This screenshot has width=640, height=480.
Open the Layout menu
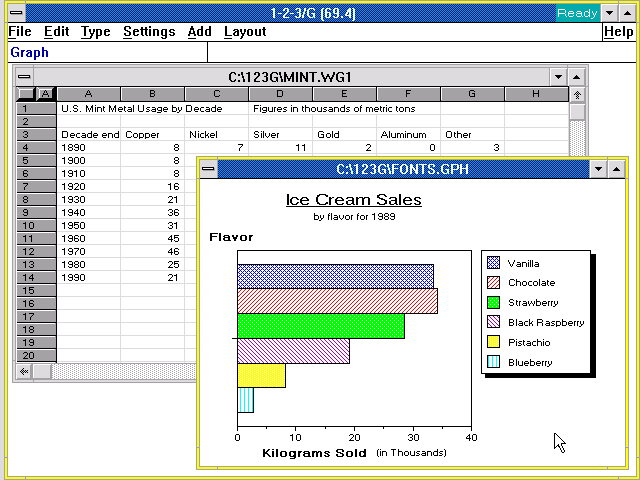click(245, 31)
